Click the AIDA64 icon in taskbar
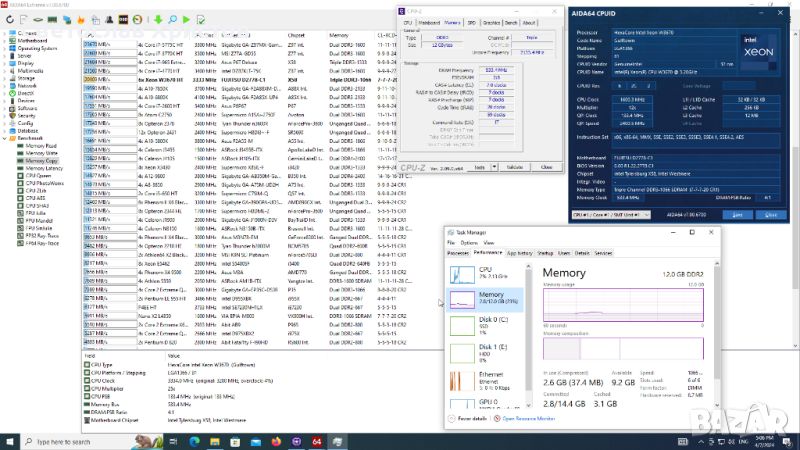The width and height of the screenshot is (800, 450). pos(316,440)
